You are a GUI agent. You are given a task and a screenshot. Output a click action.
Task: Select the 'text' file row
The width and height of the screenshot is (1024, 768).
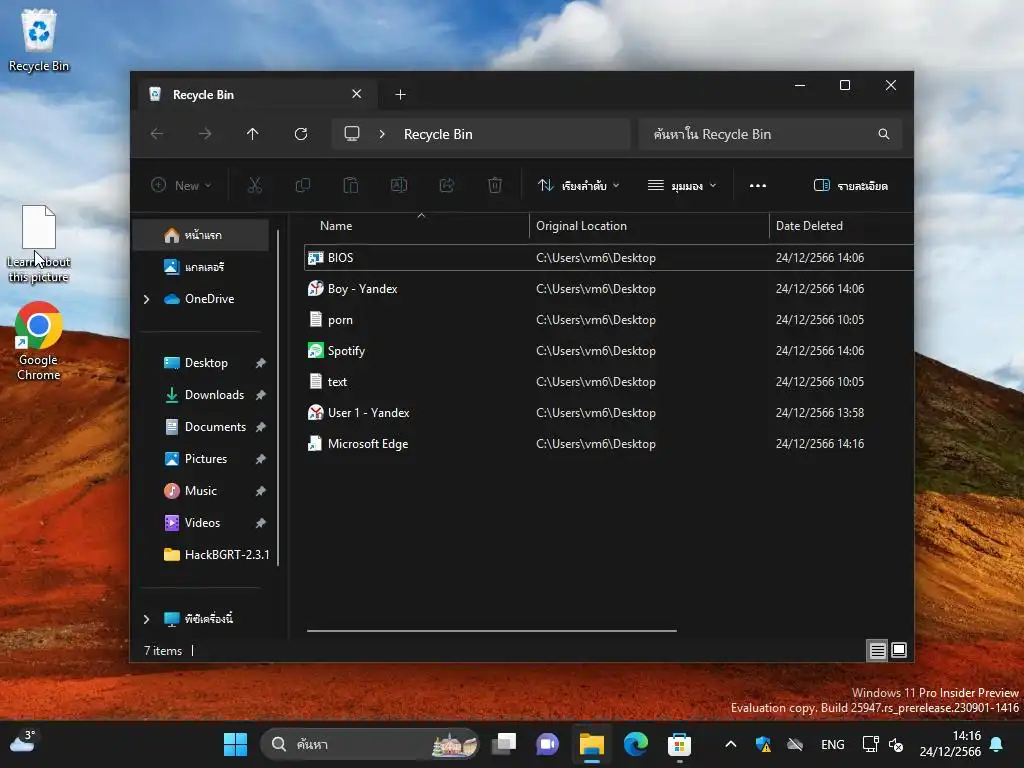pos(609,381)
